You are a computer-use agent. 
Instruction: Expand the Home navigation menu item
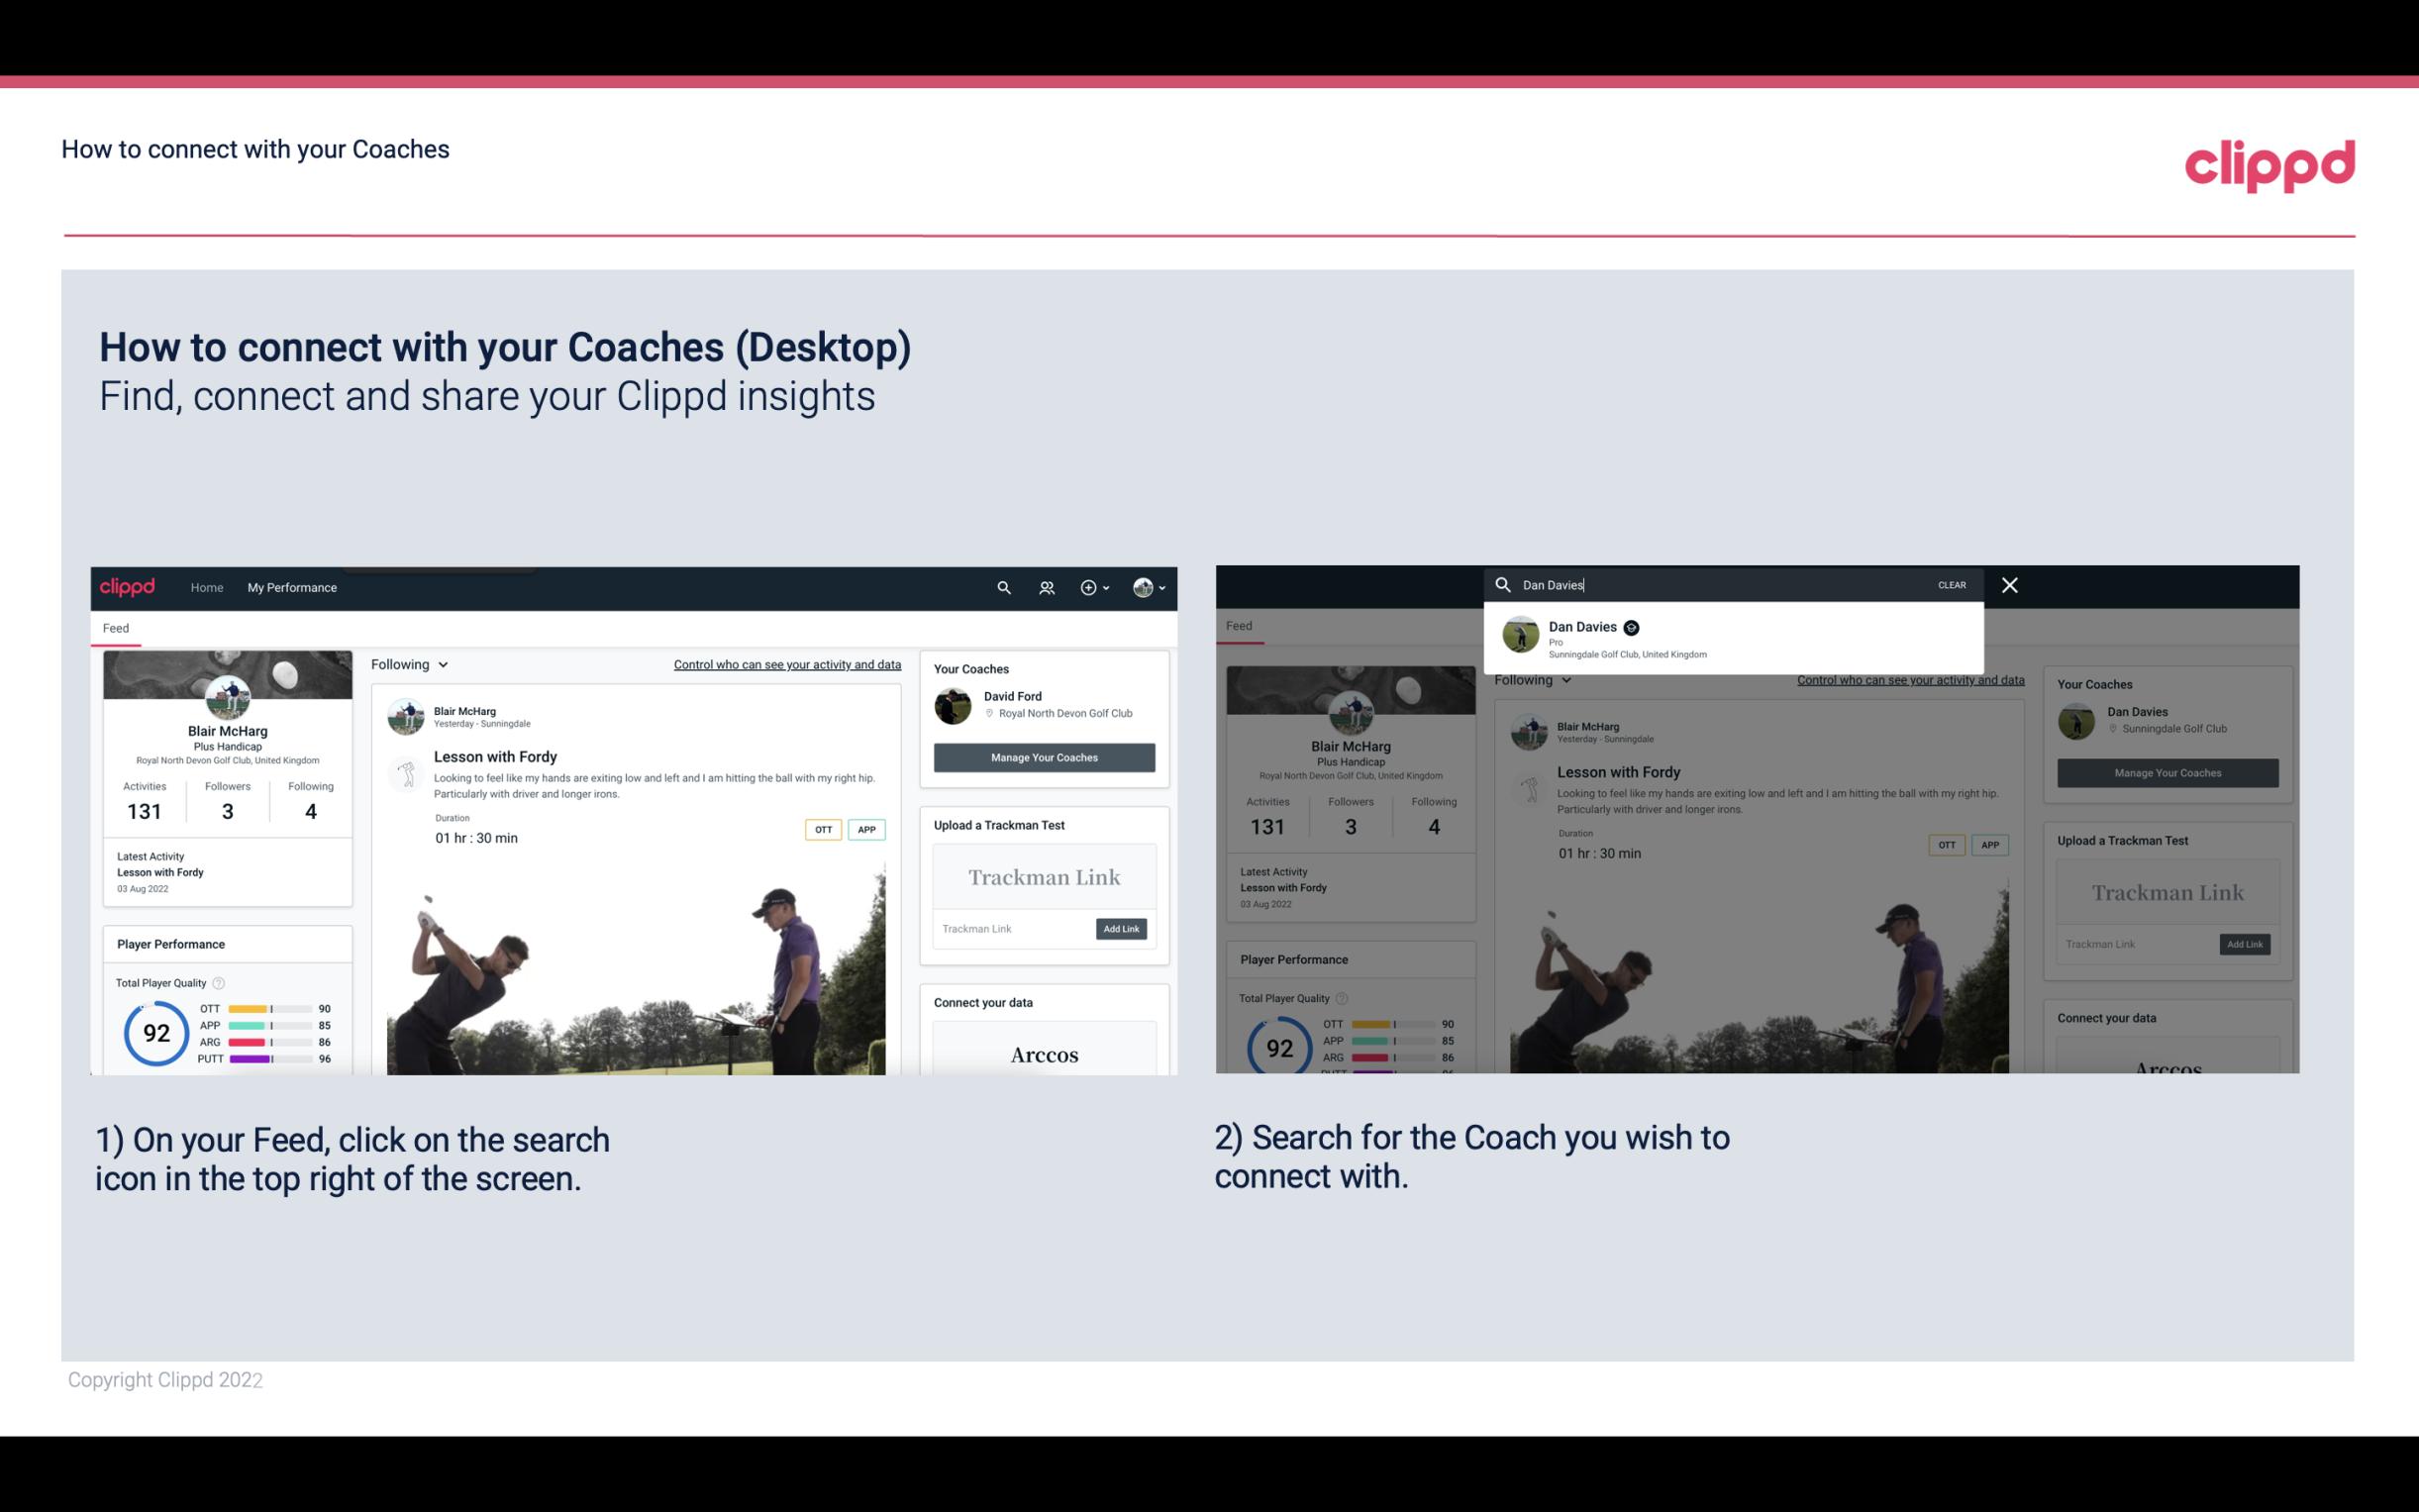207,587
